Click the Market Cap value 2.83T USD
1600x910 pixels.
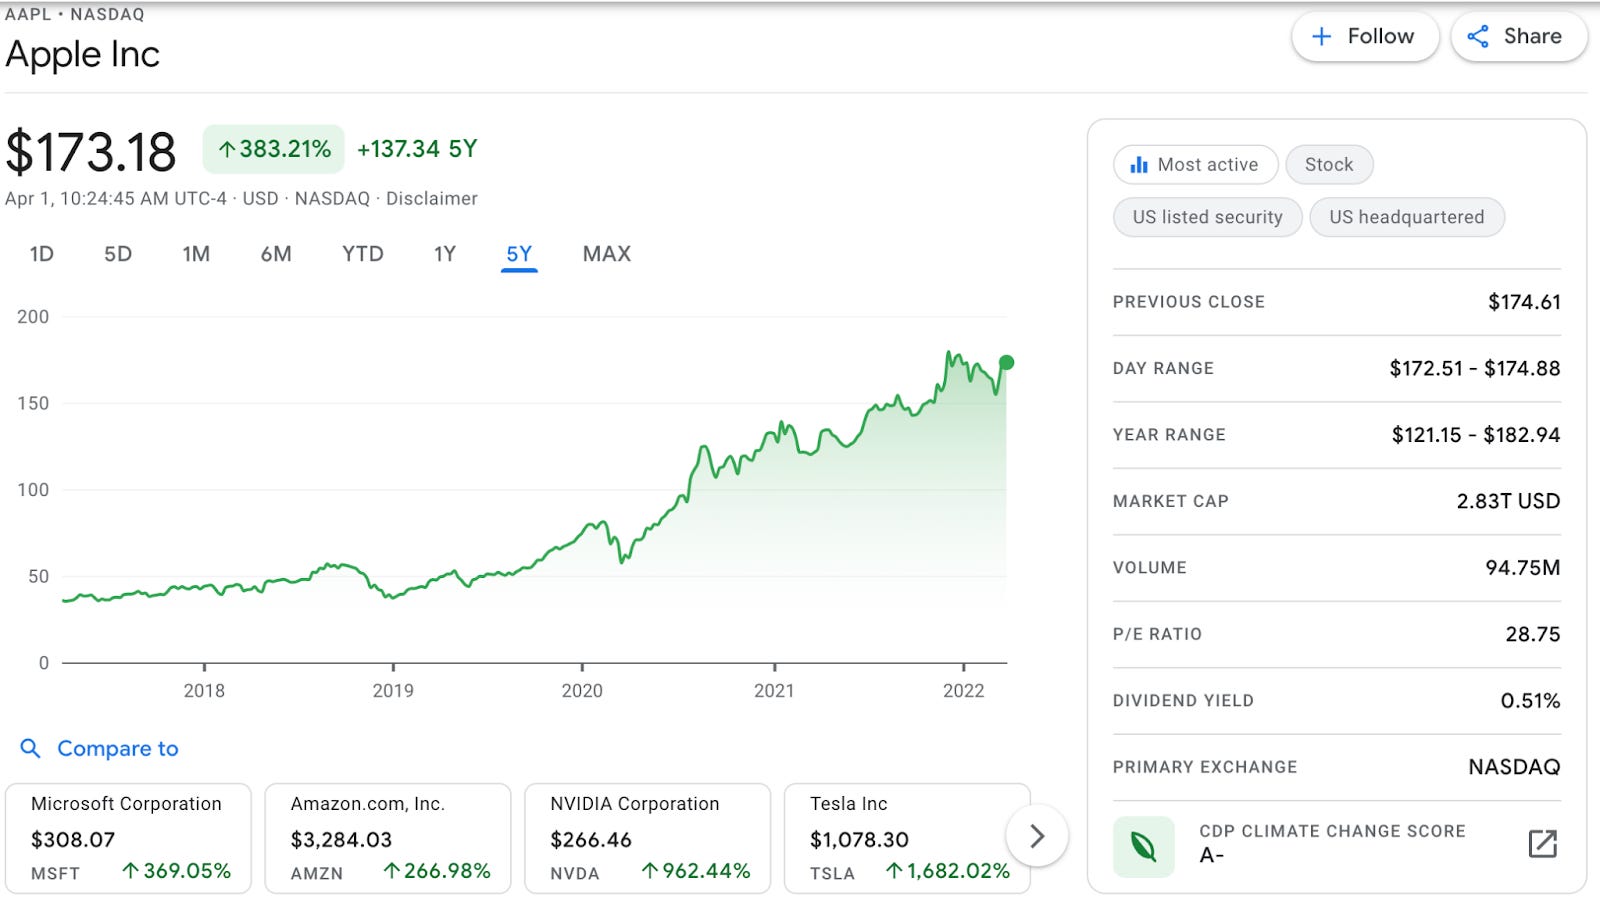(1508, 501)
